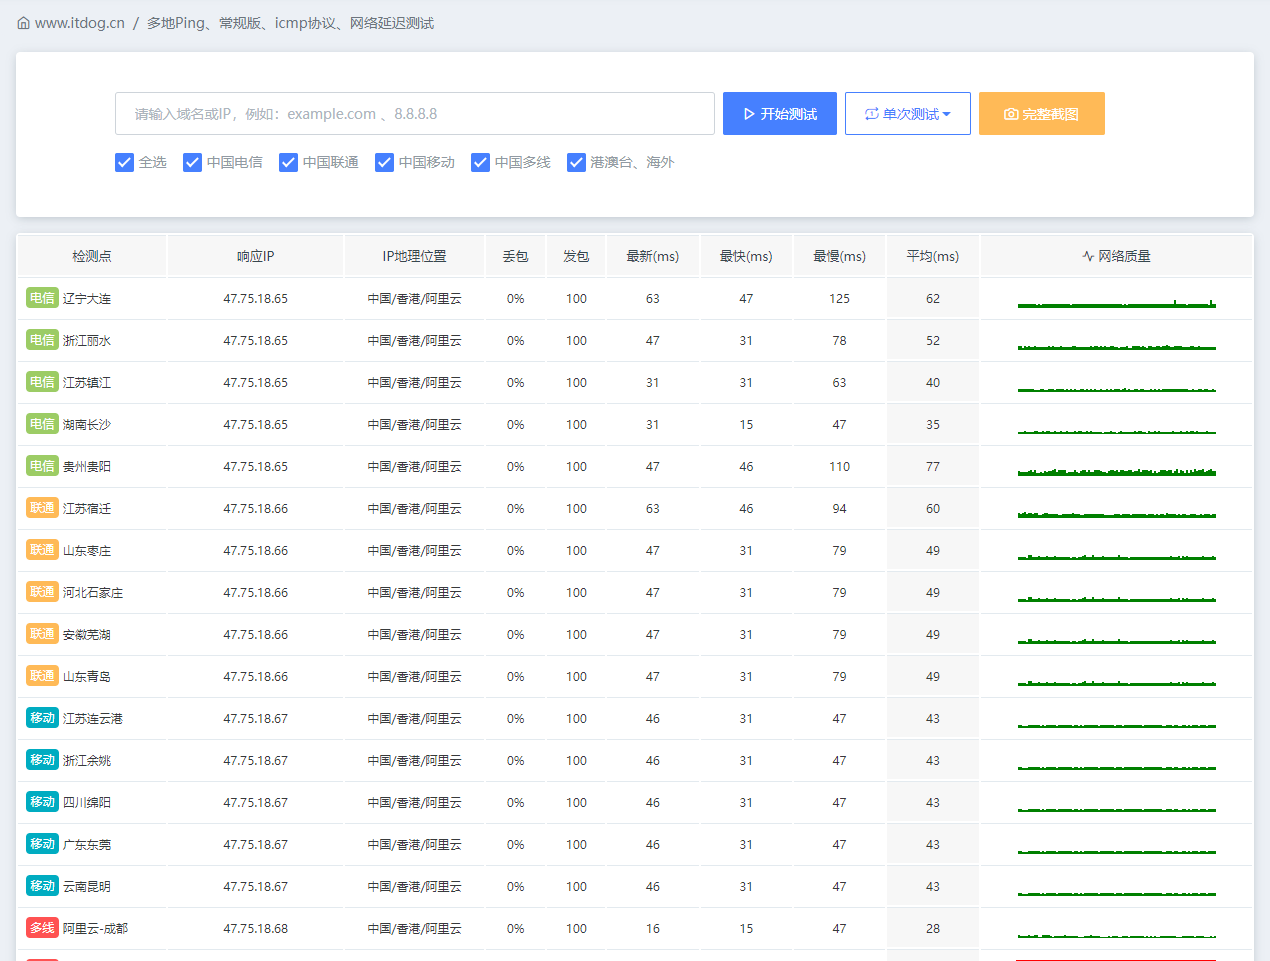1270x961 pixels.
Task: Click the 电信 badge for 辽宁大连
Action: pyautogui.click(x=42, y=298)
